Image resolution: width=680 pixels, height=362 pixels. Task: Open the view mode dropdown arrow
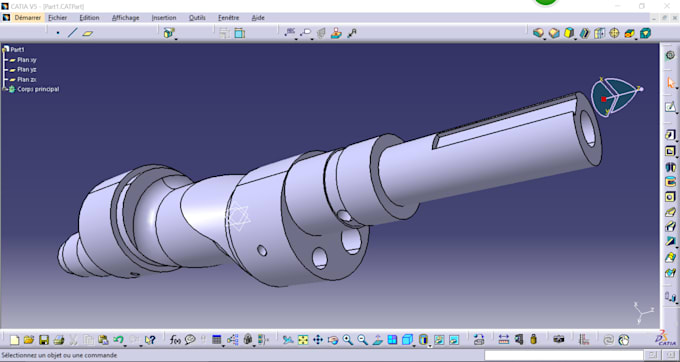tap(430, 346)
